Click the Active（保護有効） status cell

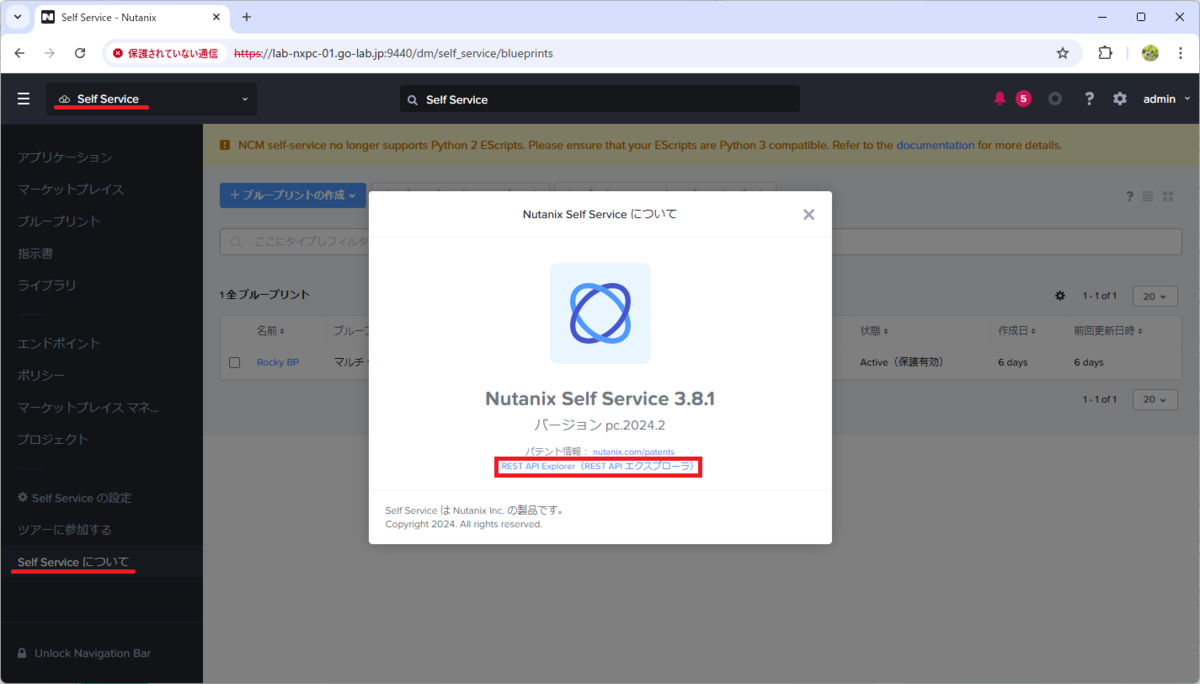902,362
